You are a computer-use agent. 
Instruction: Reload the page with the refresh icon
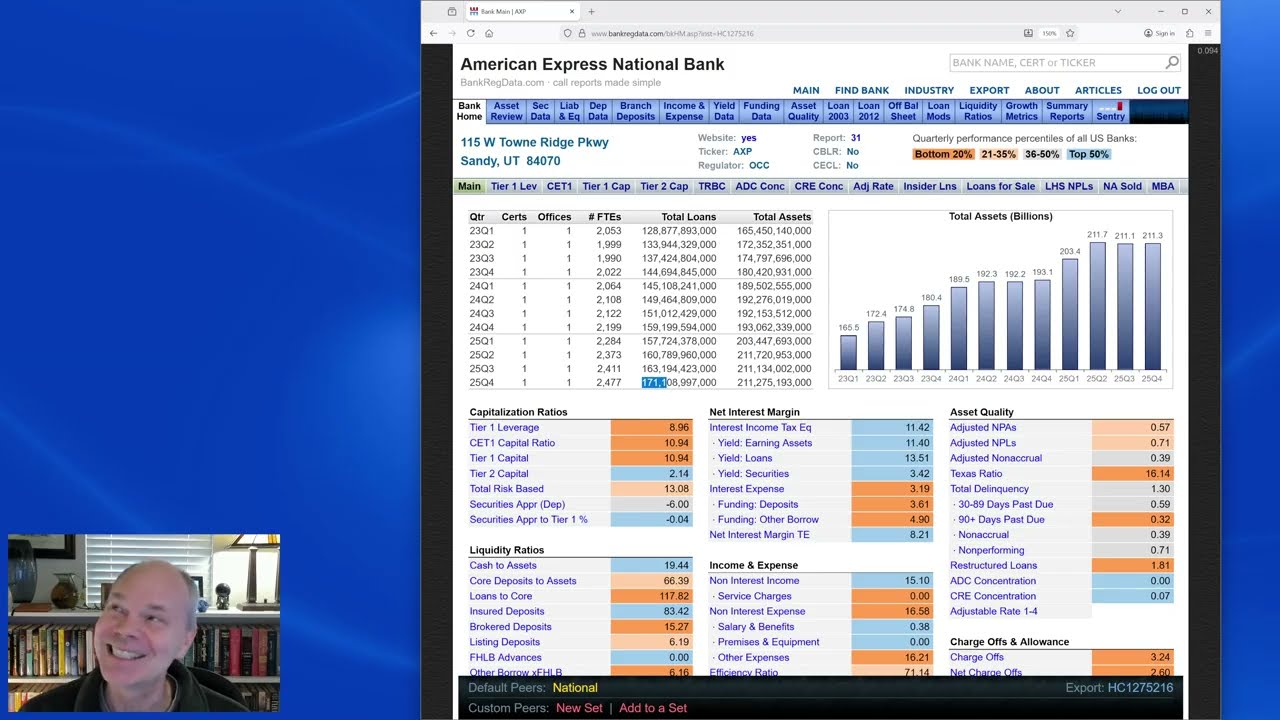pos(470,33)
